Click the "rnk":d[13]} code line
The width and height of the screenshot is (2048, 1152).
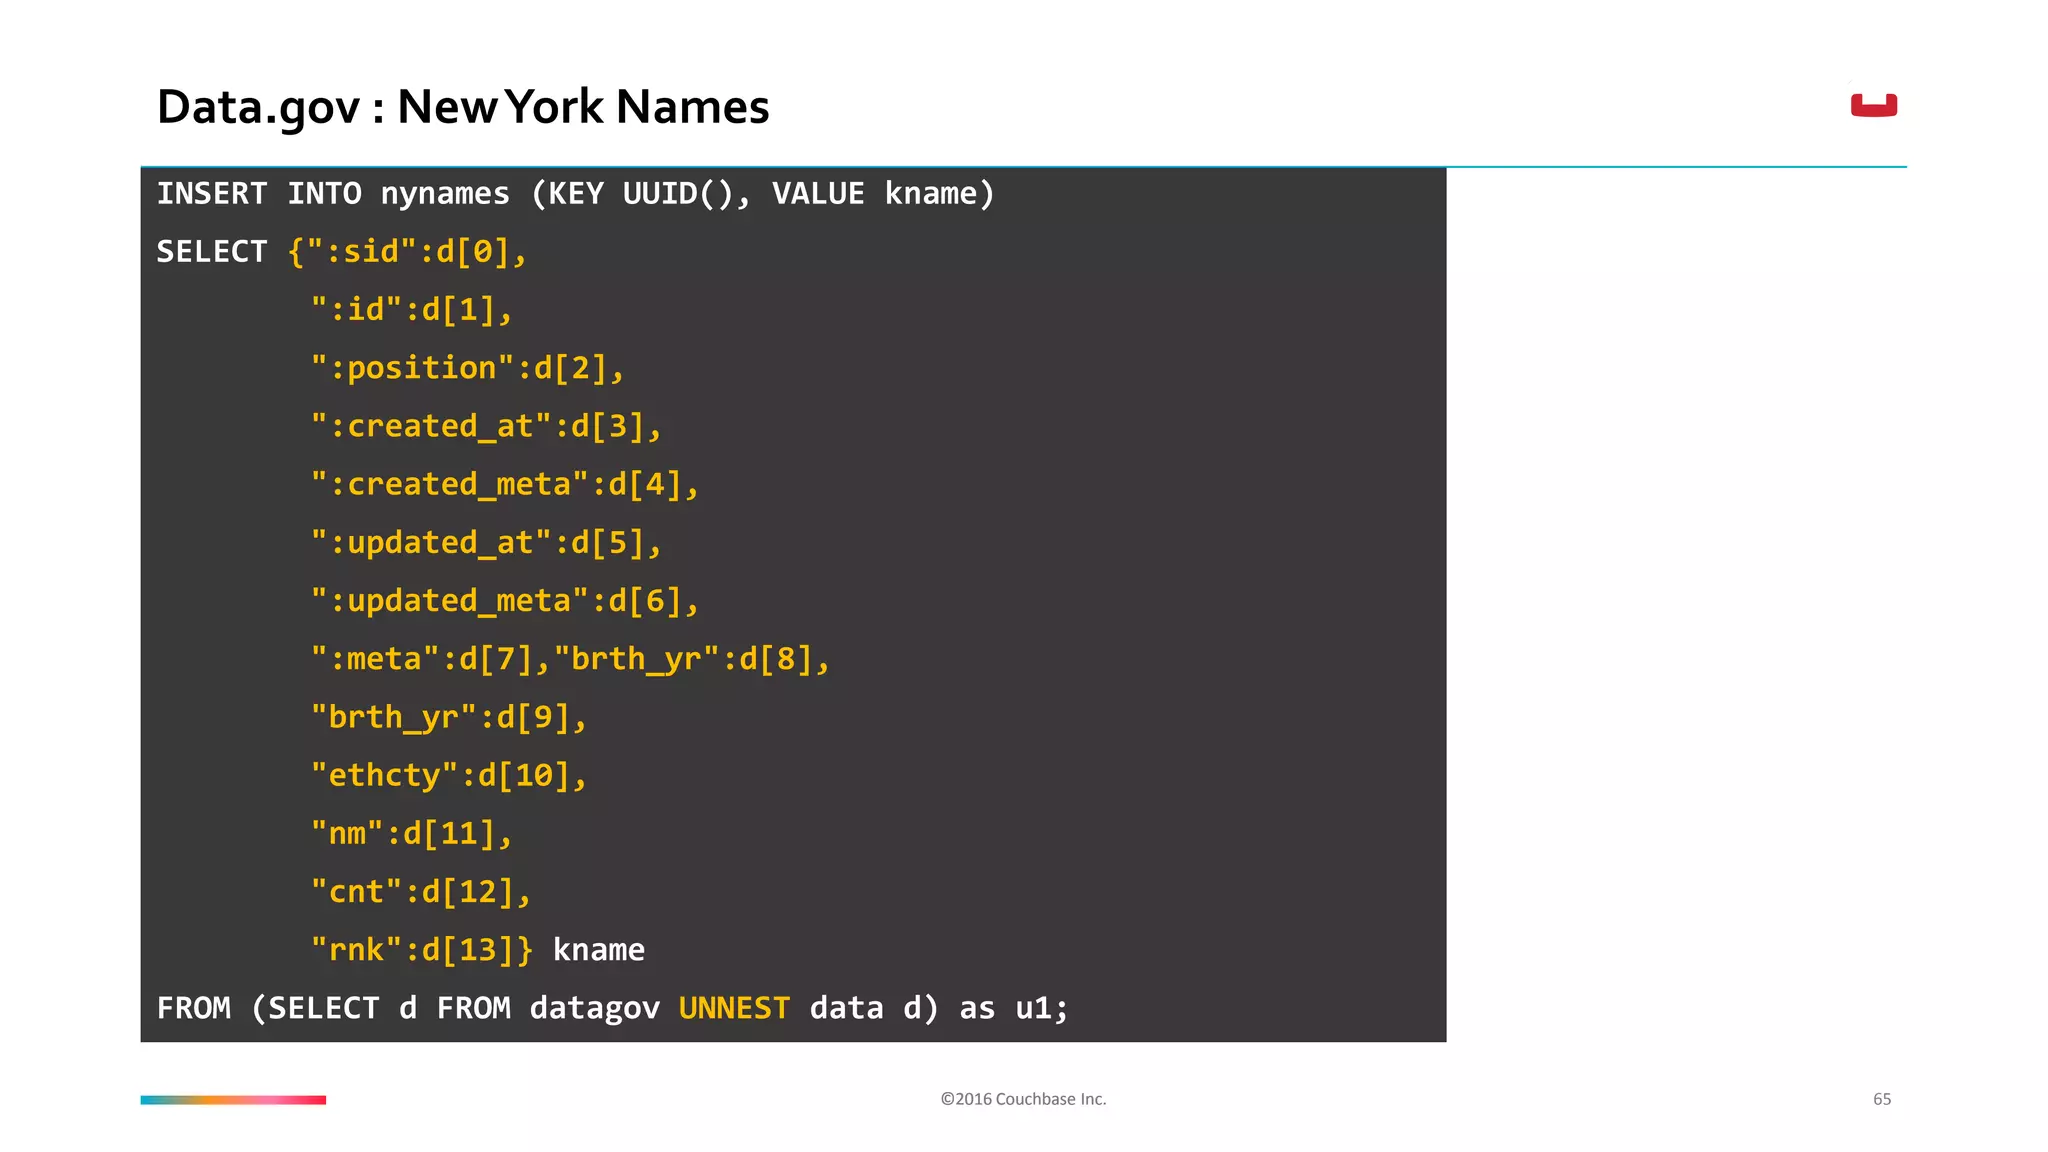tap(477, 949)
